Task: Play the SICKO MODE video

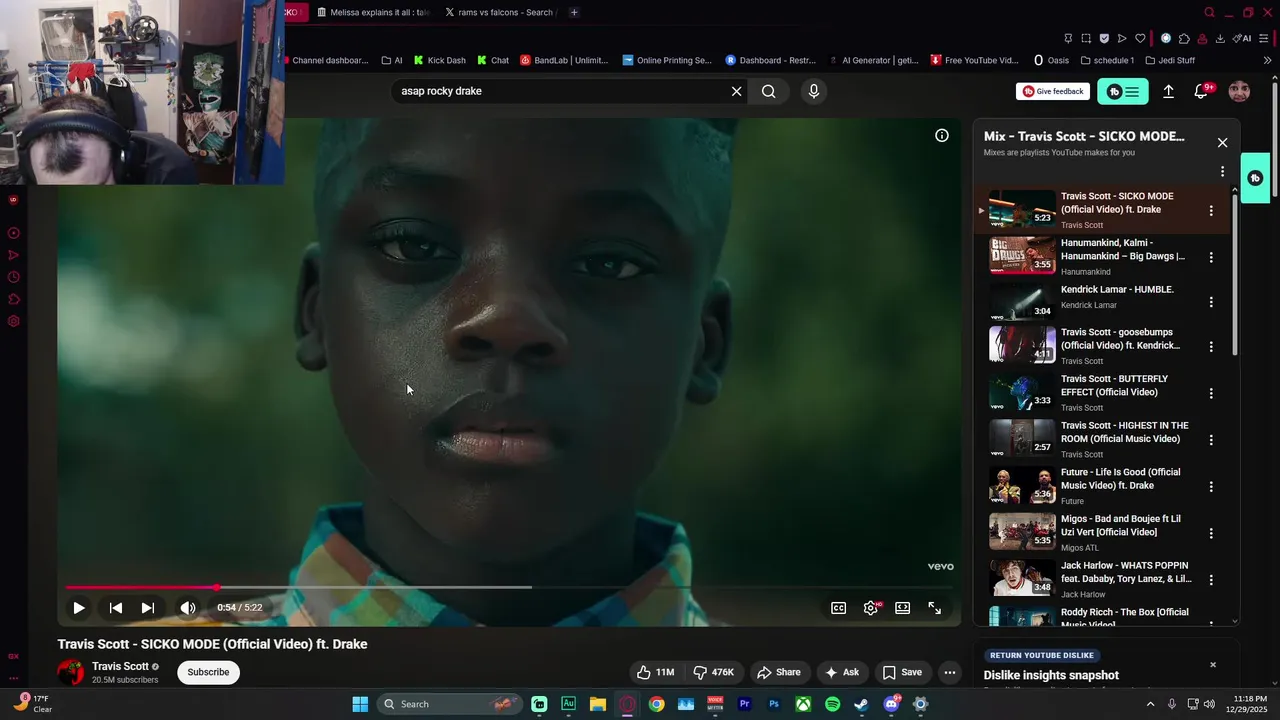Action: pyautogui.click(x=78, y=608)
